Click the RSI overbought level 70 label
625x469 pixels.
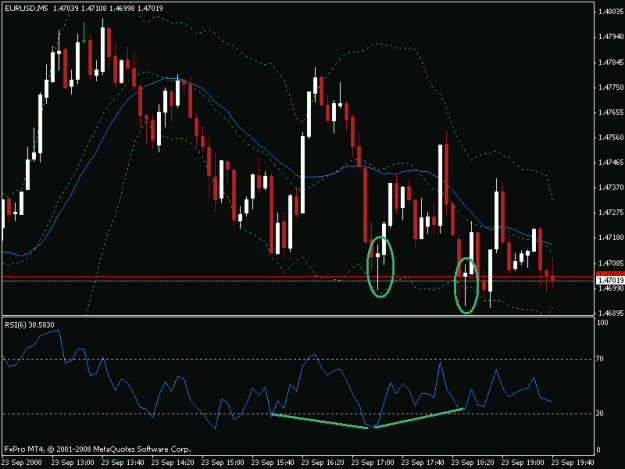click(x=600, y=359)
